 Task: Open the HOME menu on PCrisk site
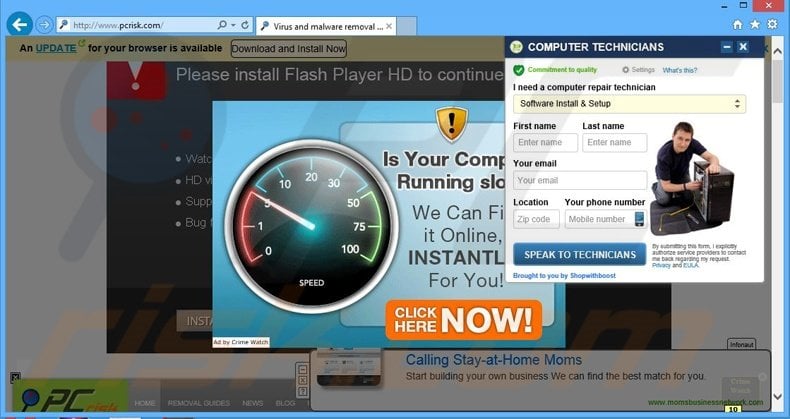tap(145, 403)
